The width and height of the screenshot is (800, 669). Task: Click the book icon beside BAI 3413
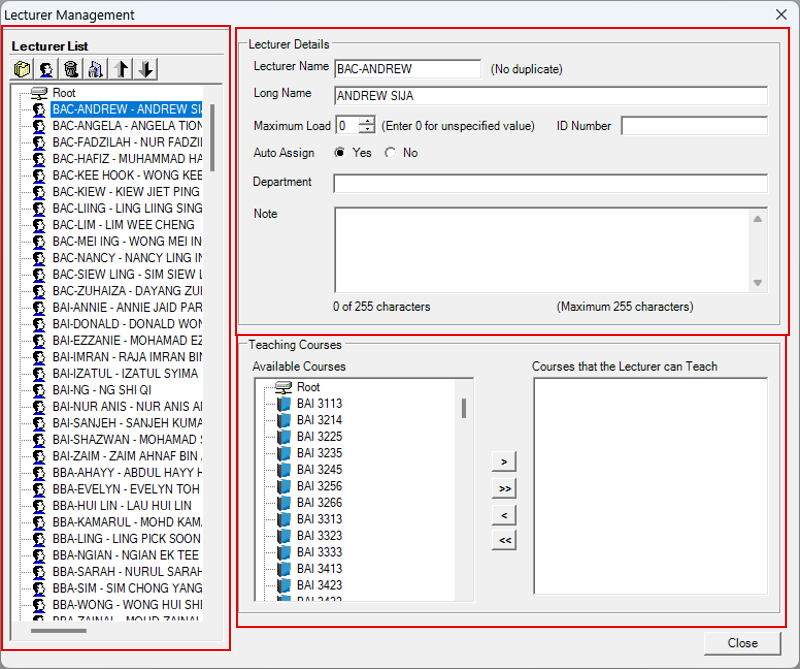(x=284, y=569)
